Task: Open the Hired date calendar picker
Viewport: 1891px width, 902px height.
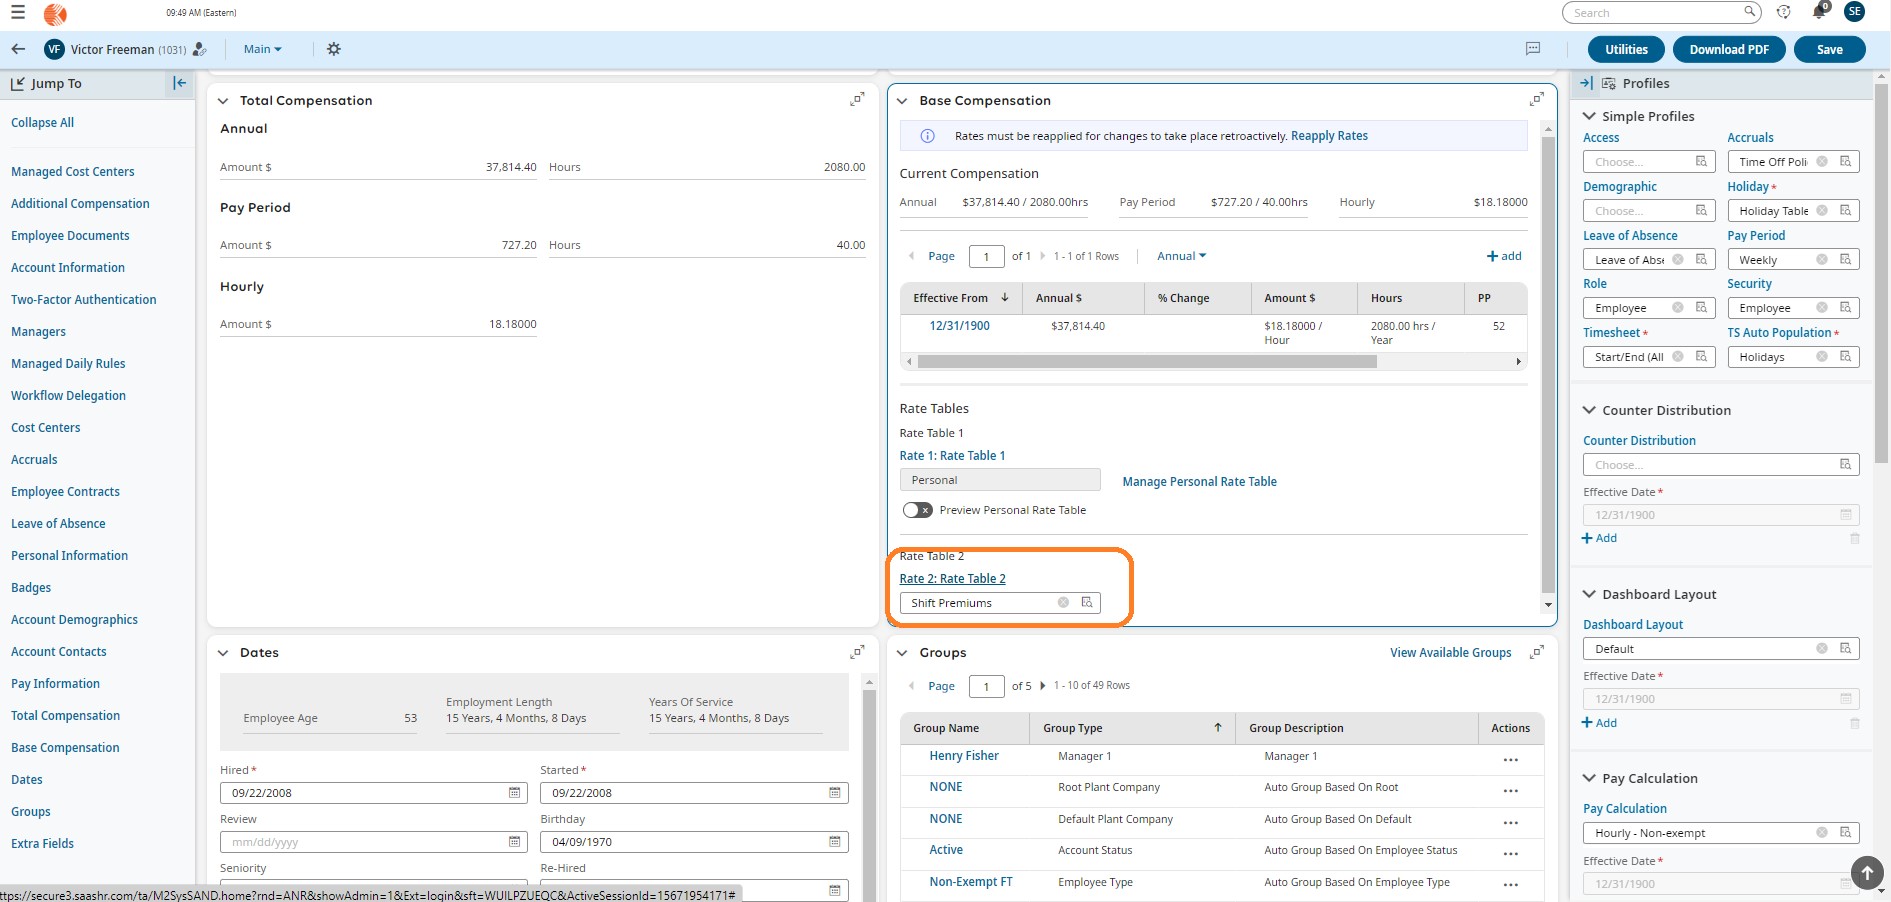Action: pos(514,793)
